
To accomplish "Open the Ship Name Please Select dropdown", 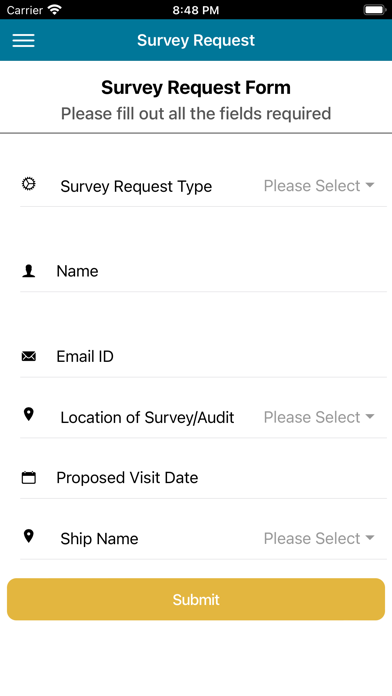I will pos(319,538).
